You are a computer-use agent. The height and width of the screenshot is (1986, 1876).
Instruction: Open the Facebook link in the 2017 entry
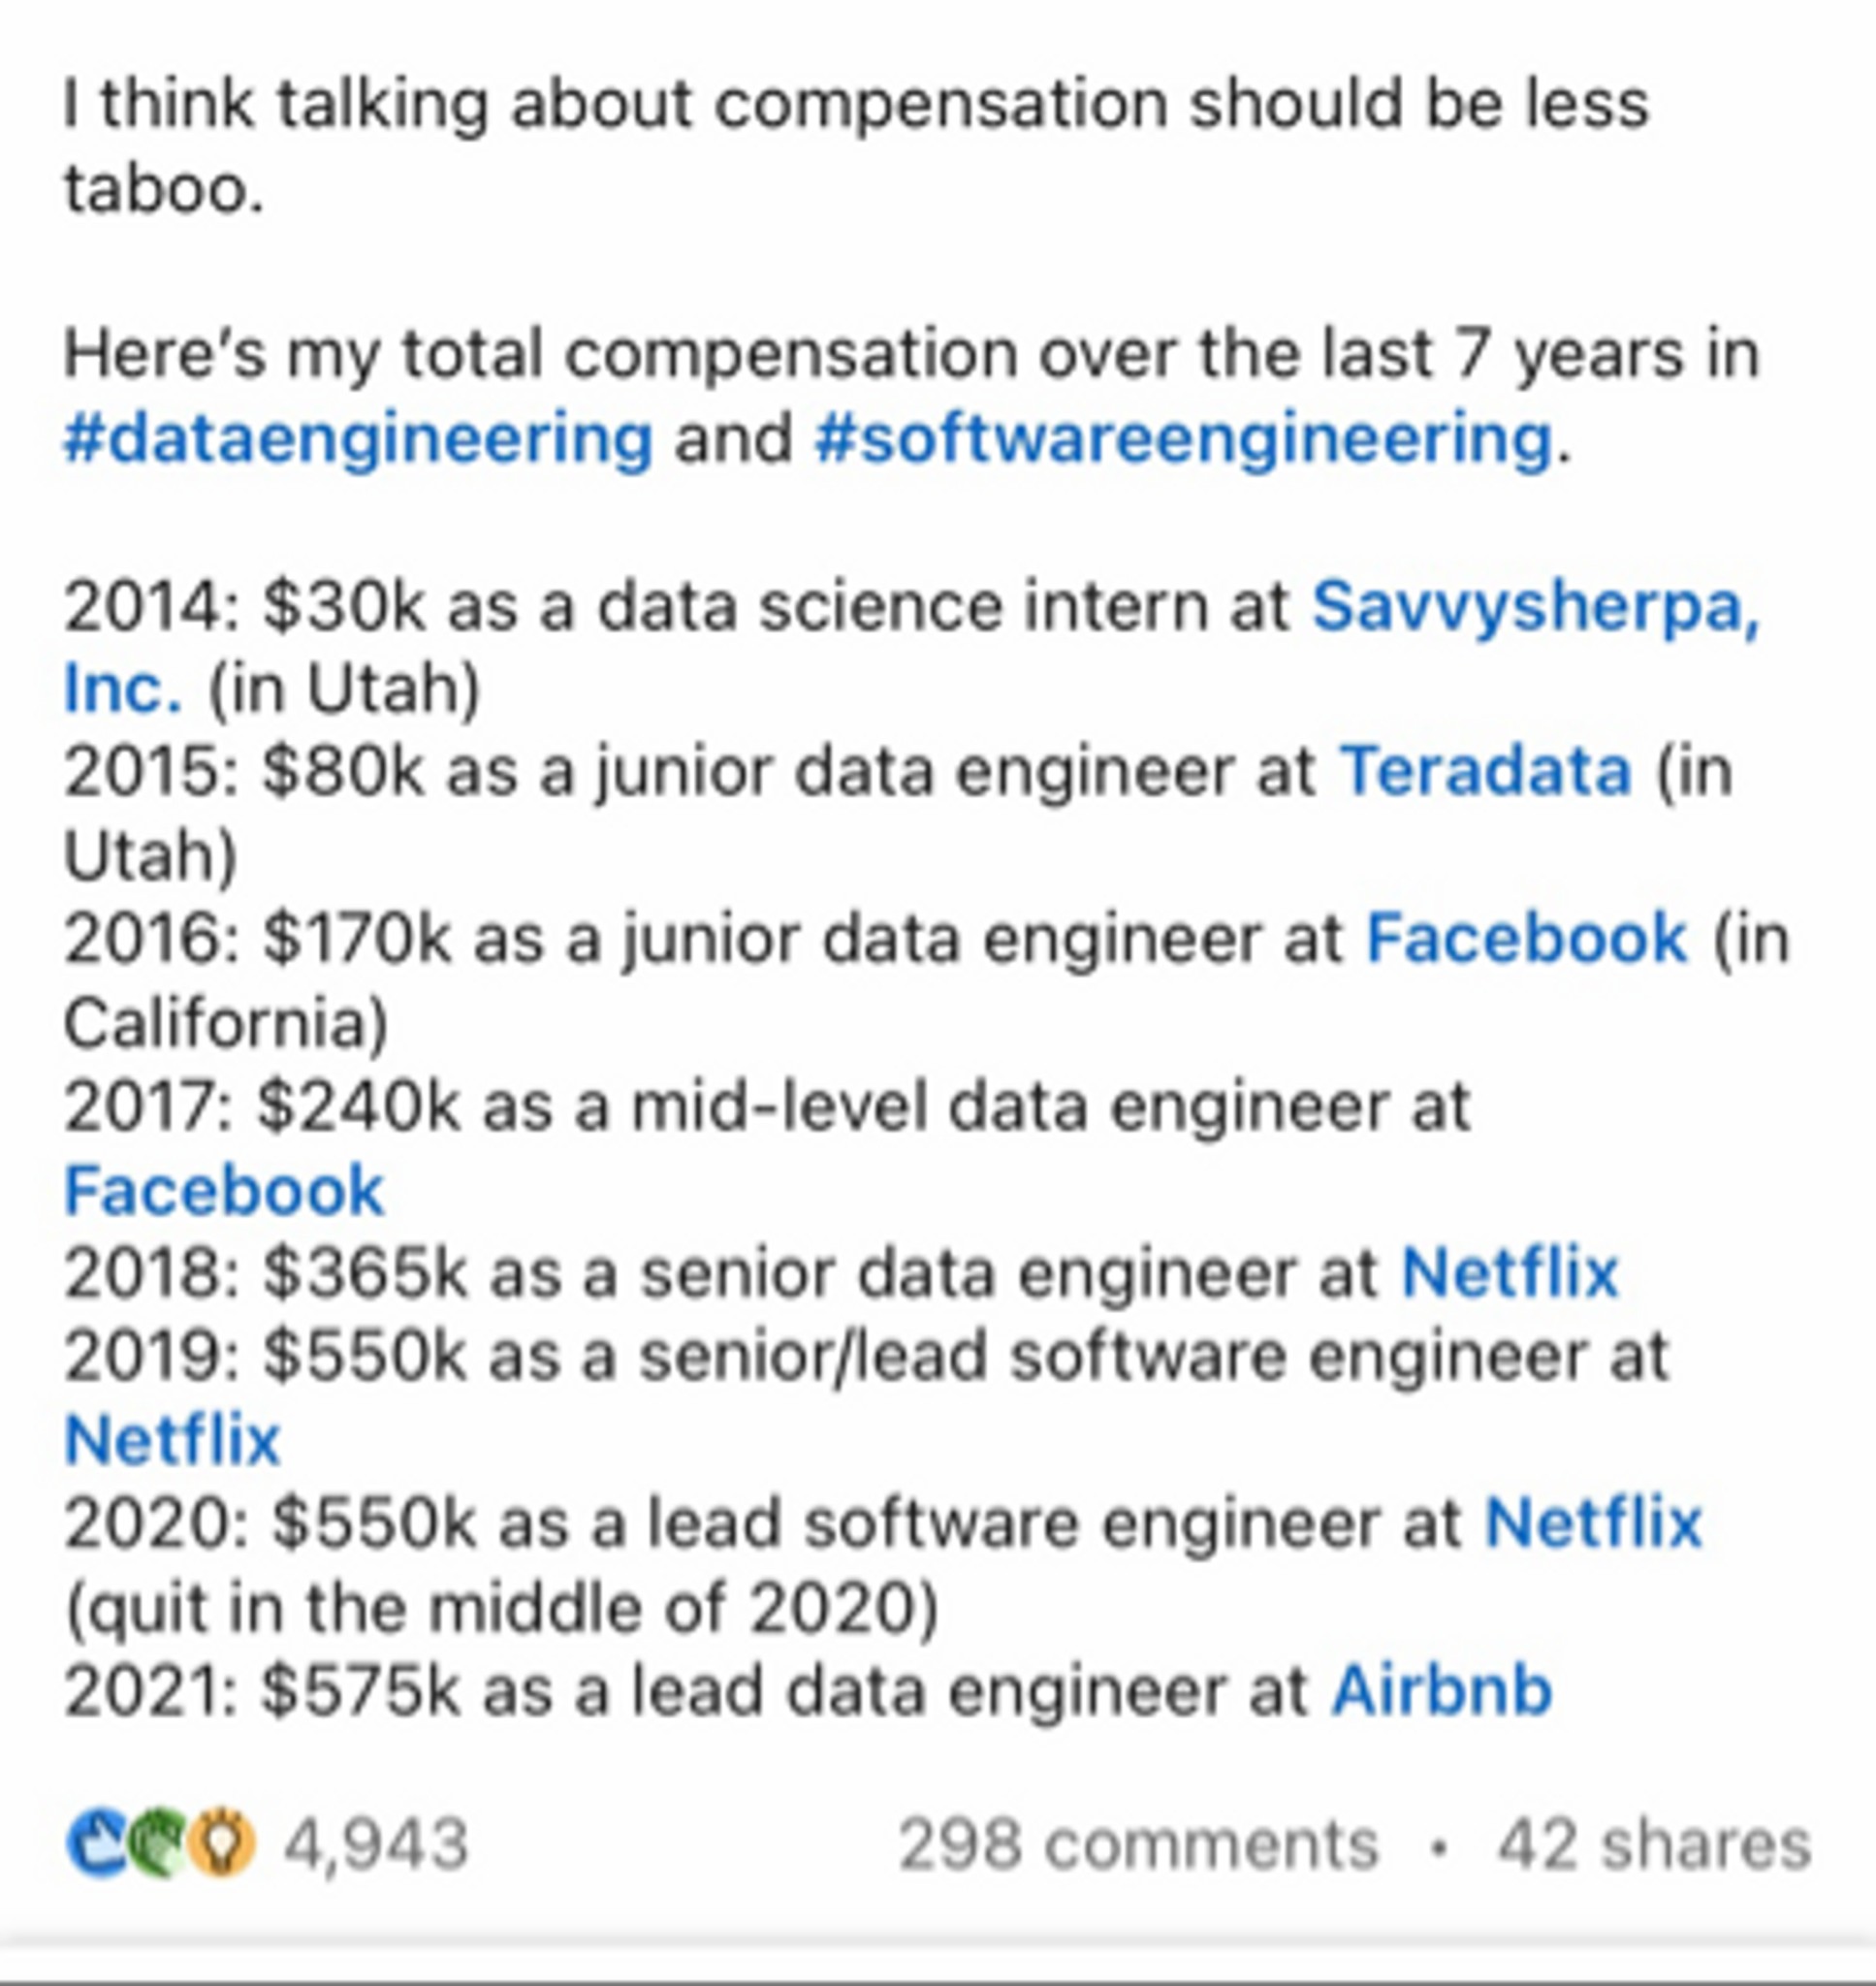224,1191
